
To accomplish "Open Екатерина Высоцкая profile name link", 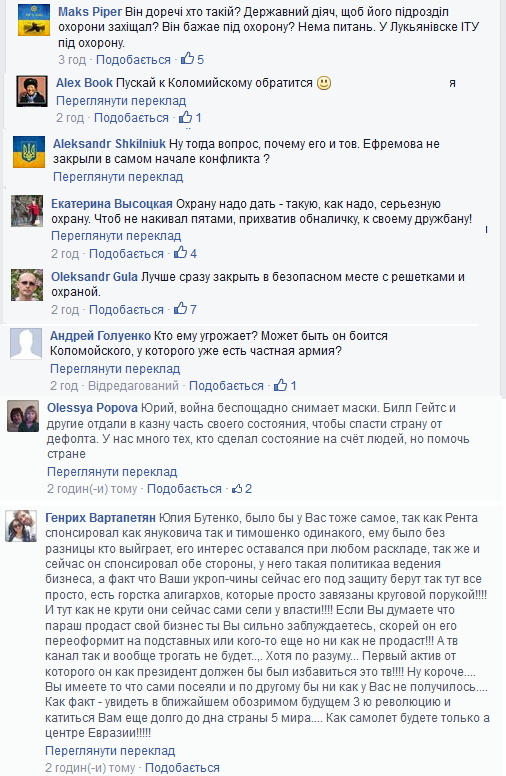I will 112,204.
